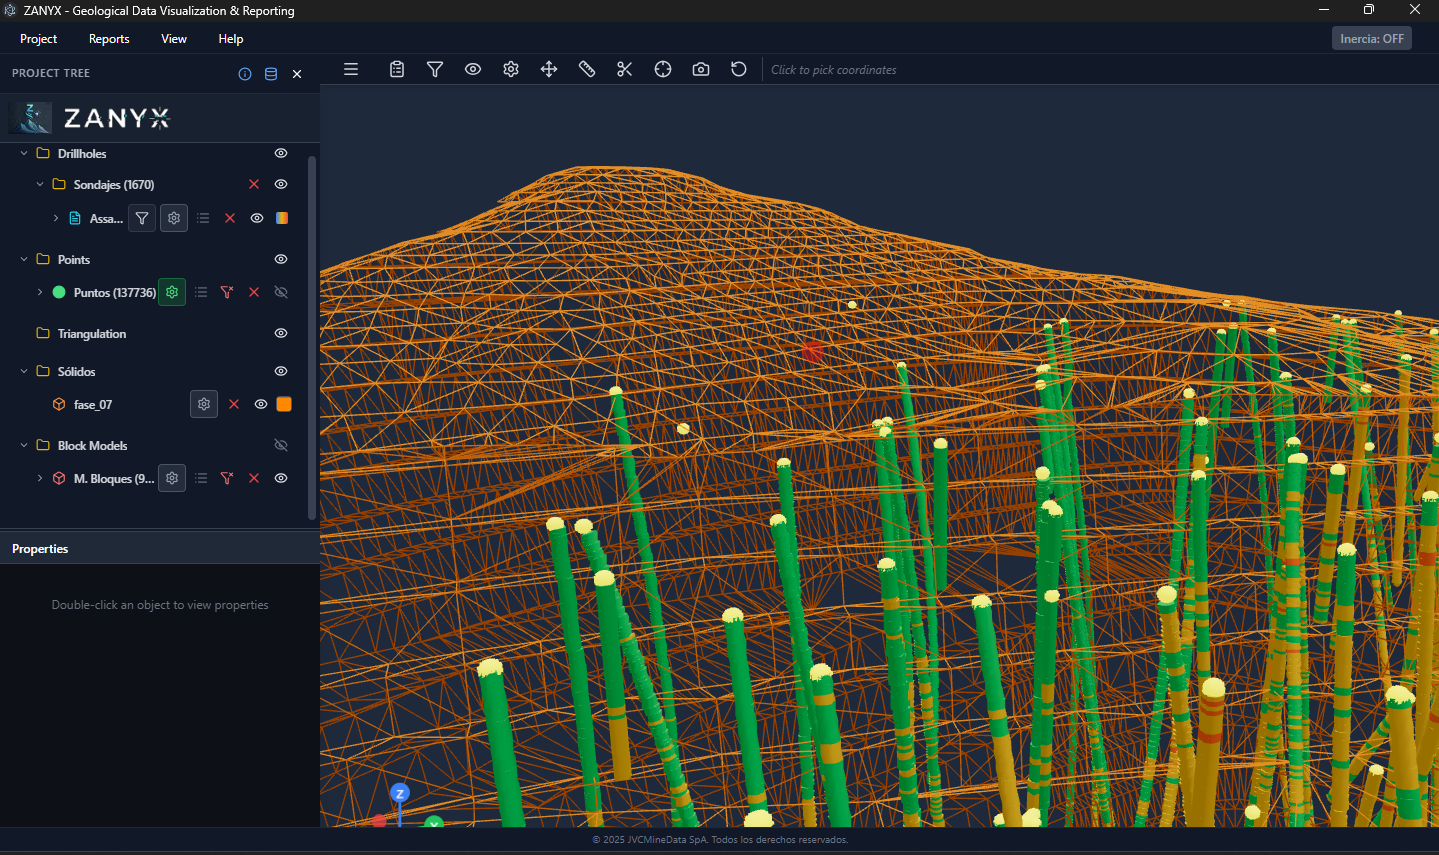
Task: Select the ruler measurement tool
Action: (587, 69)
